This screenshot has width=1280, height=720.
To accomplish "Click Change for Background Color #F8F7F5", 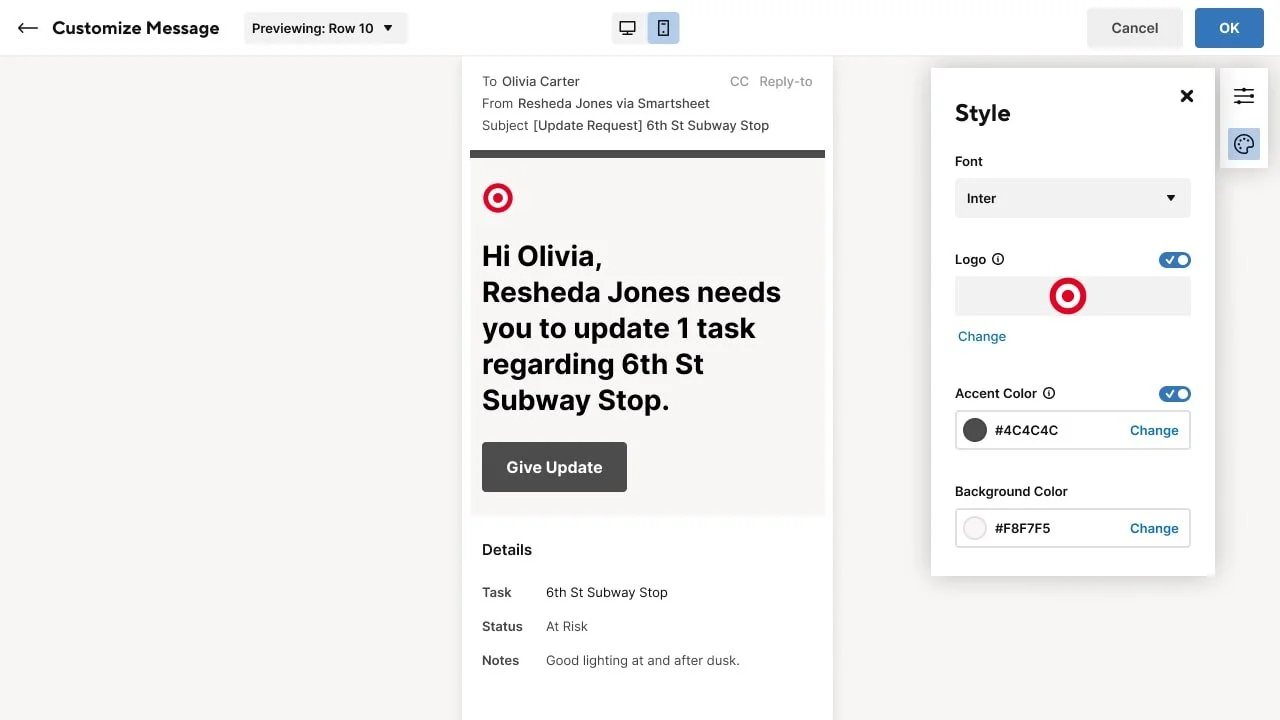I will pos(1154,528).
